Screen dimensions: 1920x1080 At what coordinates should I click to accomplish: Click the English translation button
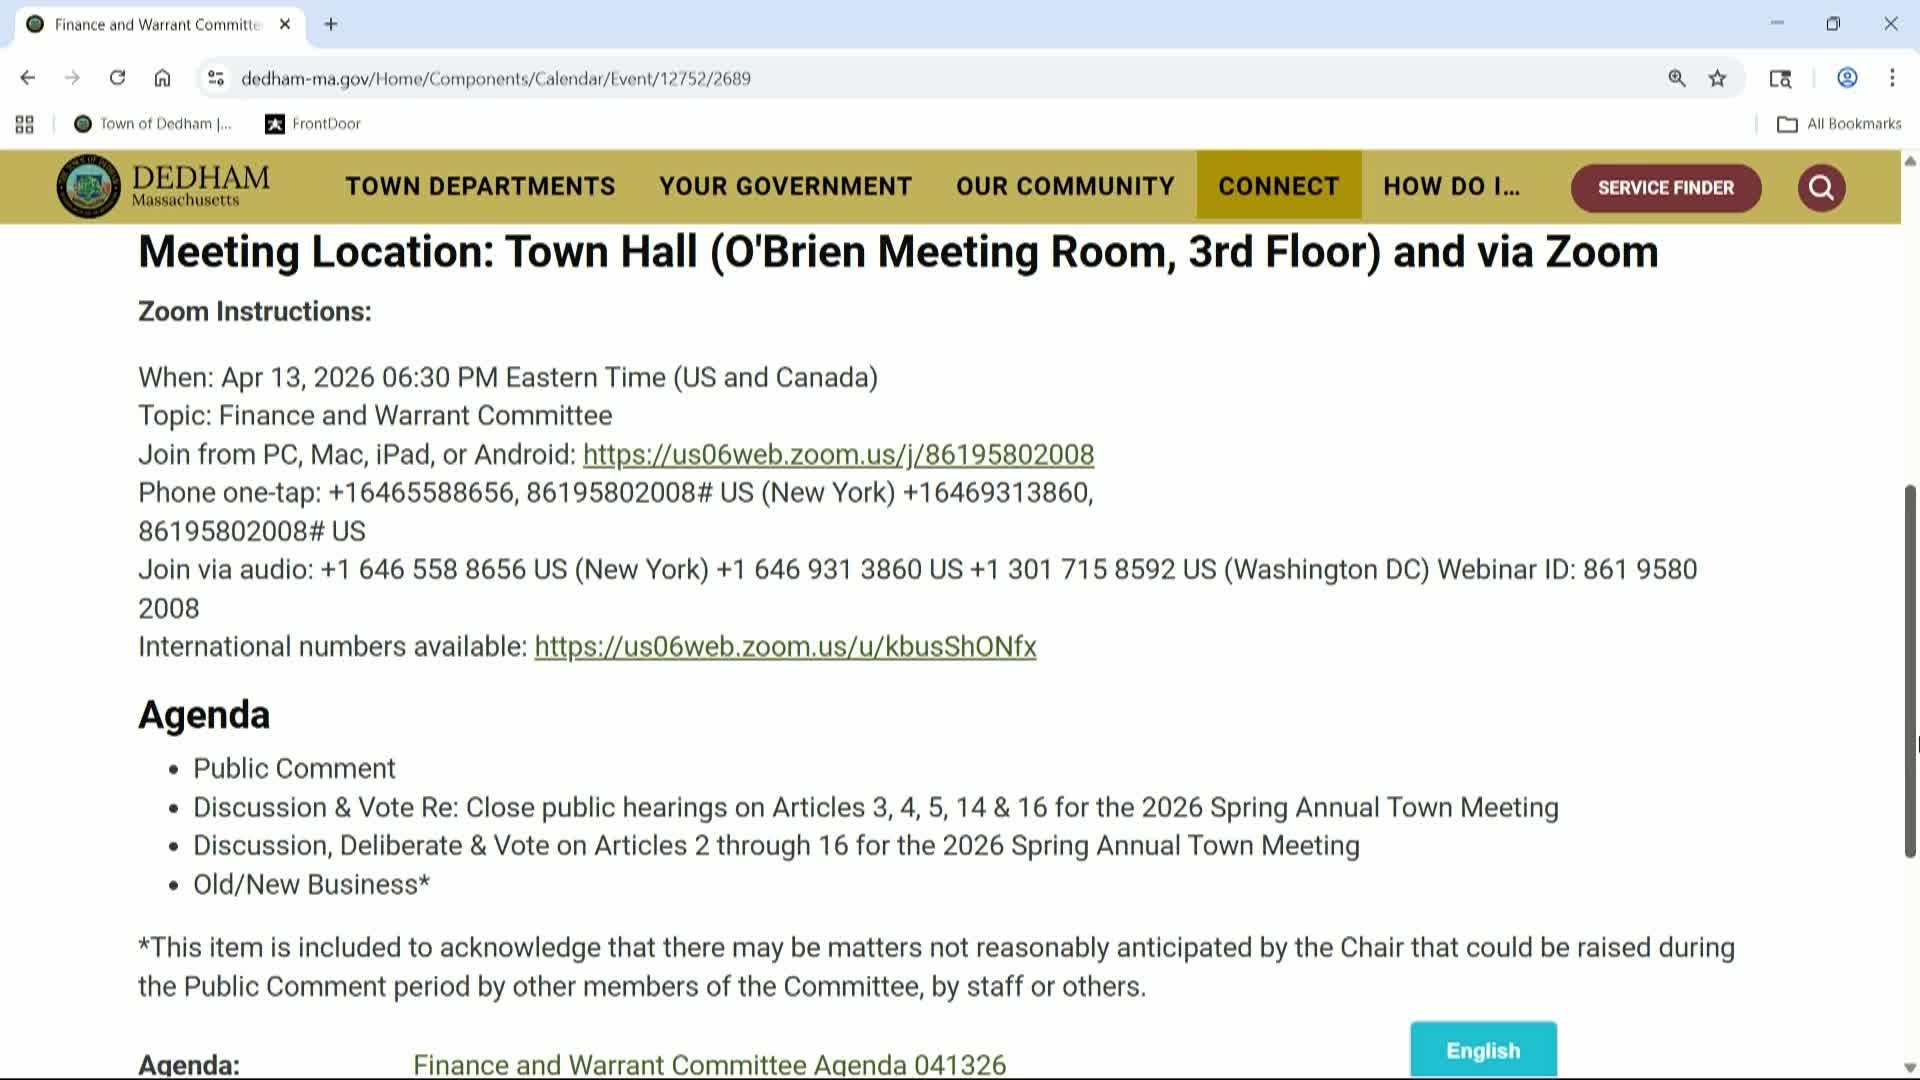coord(1482,1050)
